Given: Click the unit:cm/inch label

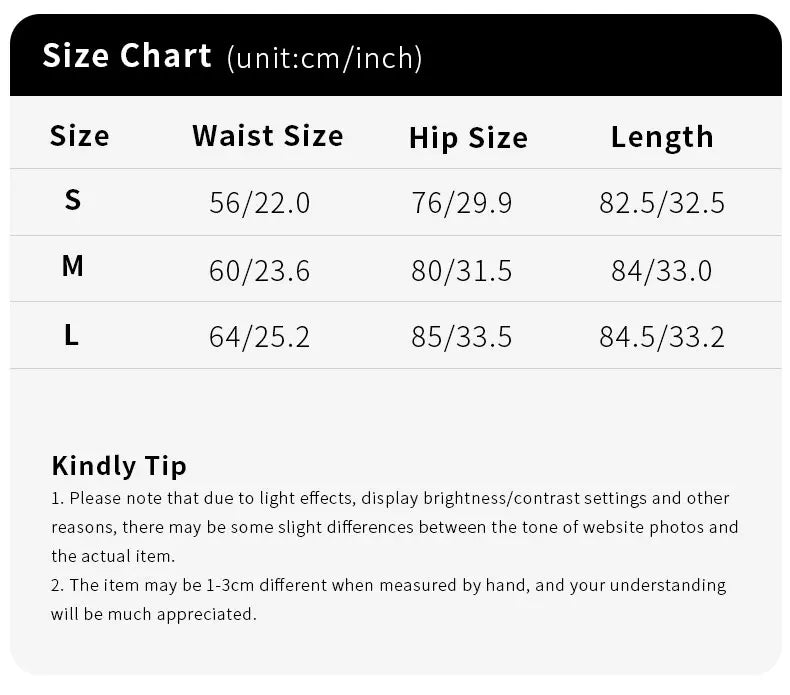Looking at the screenshot, I should pyautogui.click(x=324, y=58).
